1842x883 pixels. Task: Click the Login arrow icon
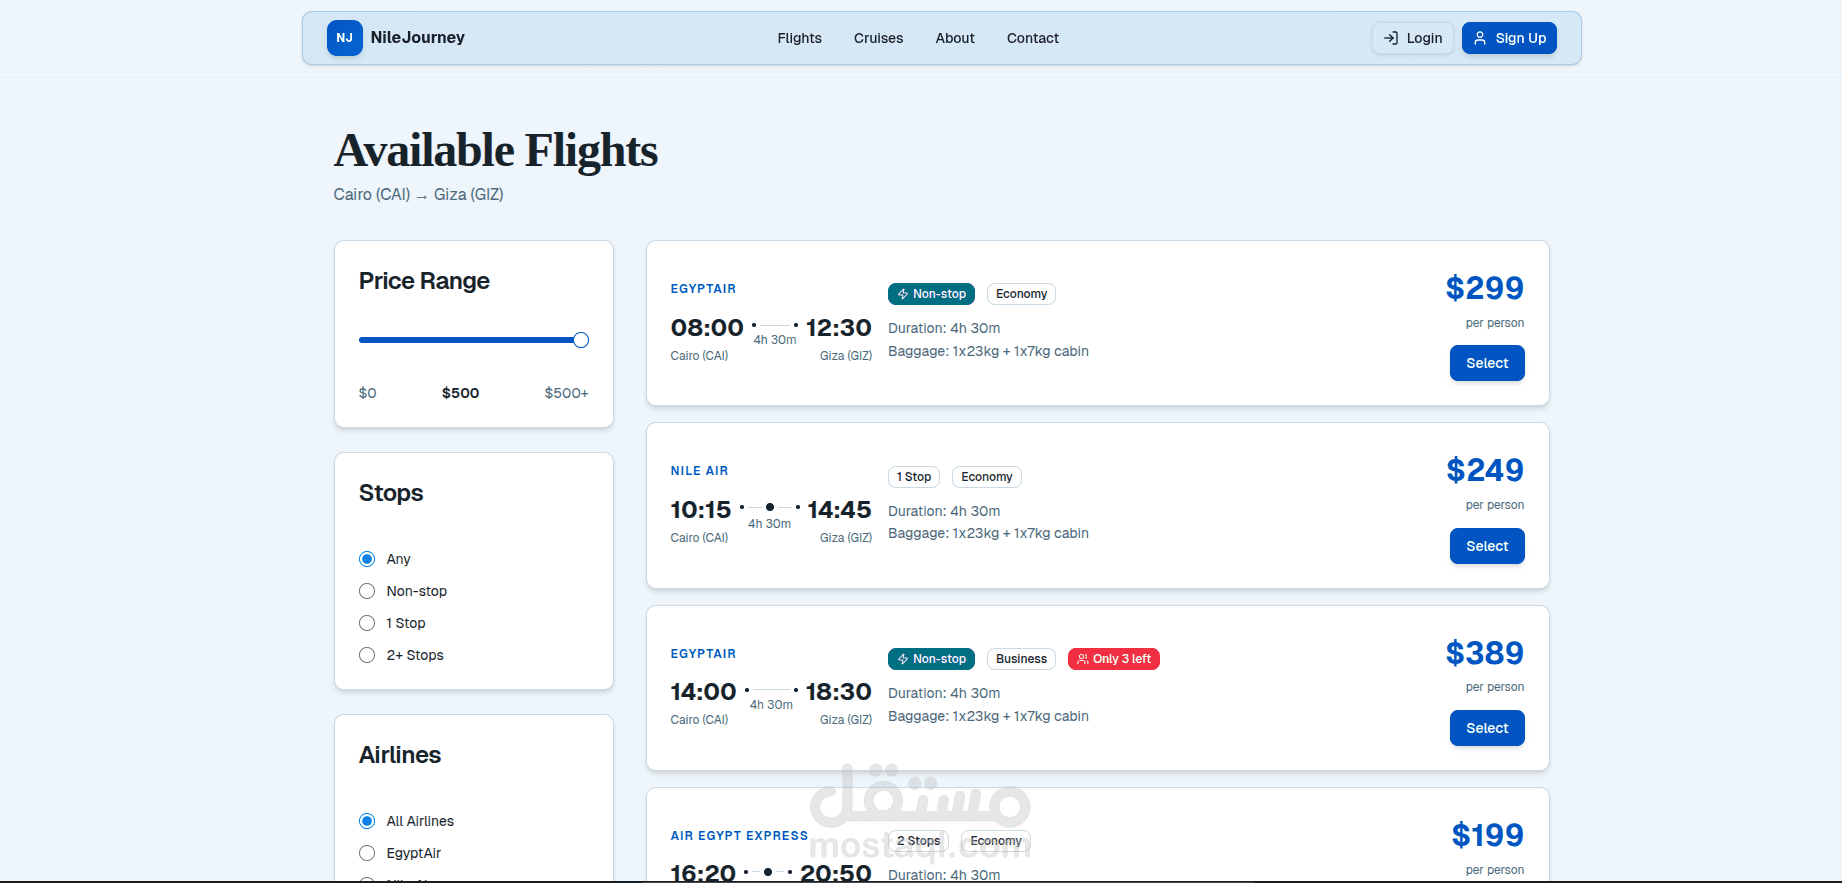point(1390,38)
